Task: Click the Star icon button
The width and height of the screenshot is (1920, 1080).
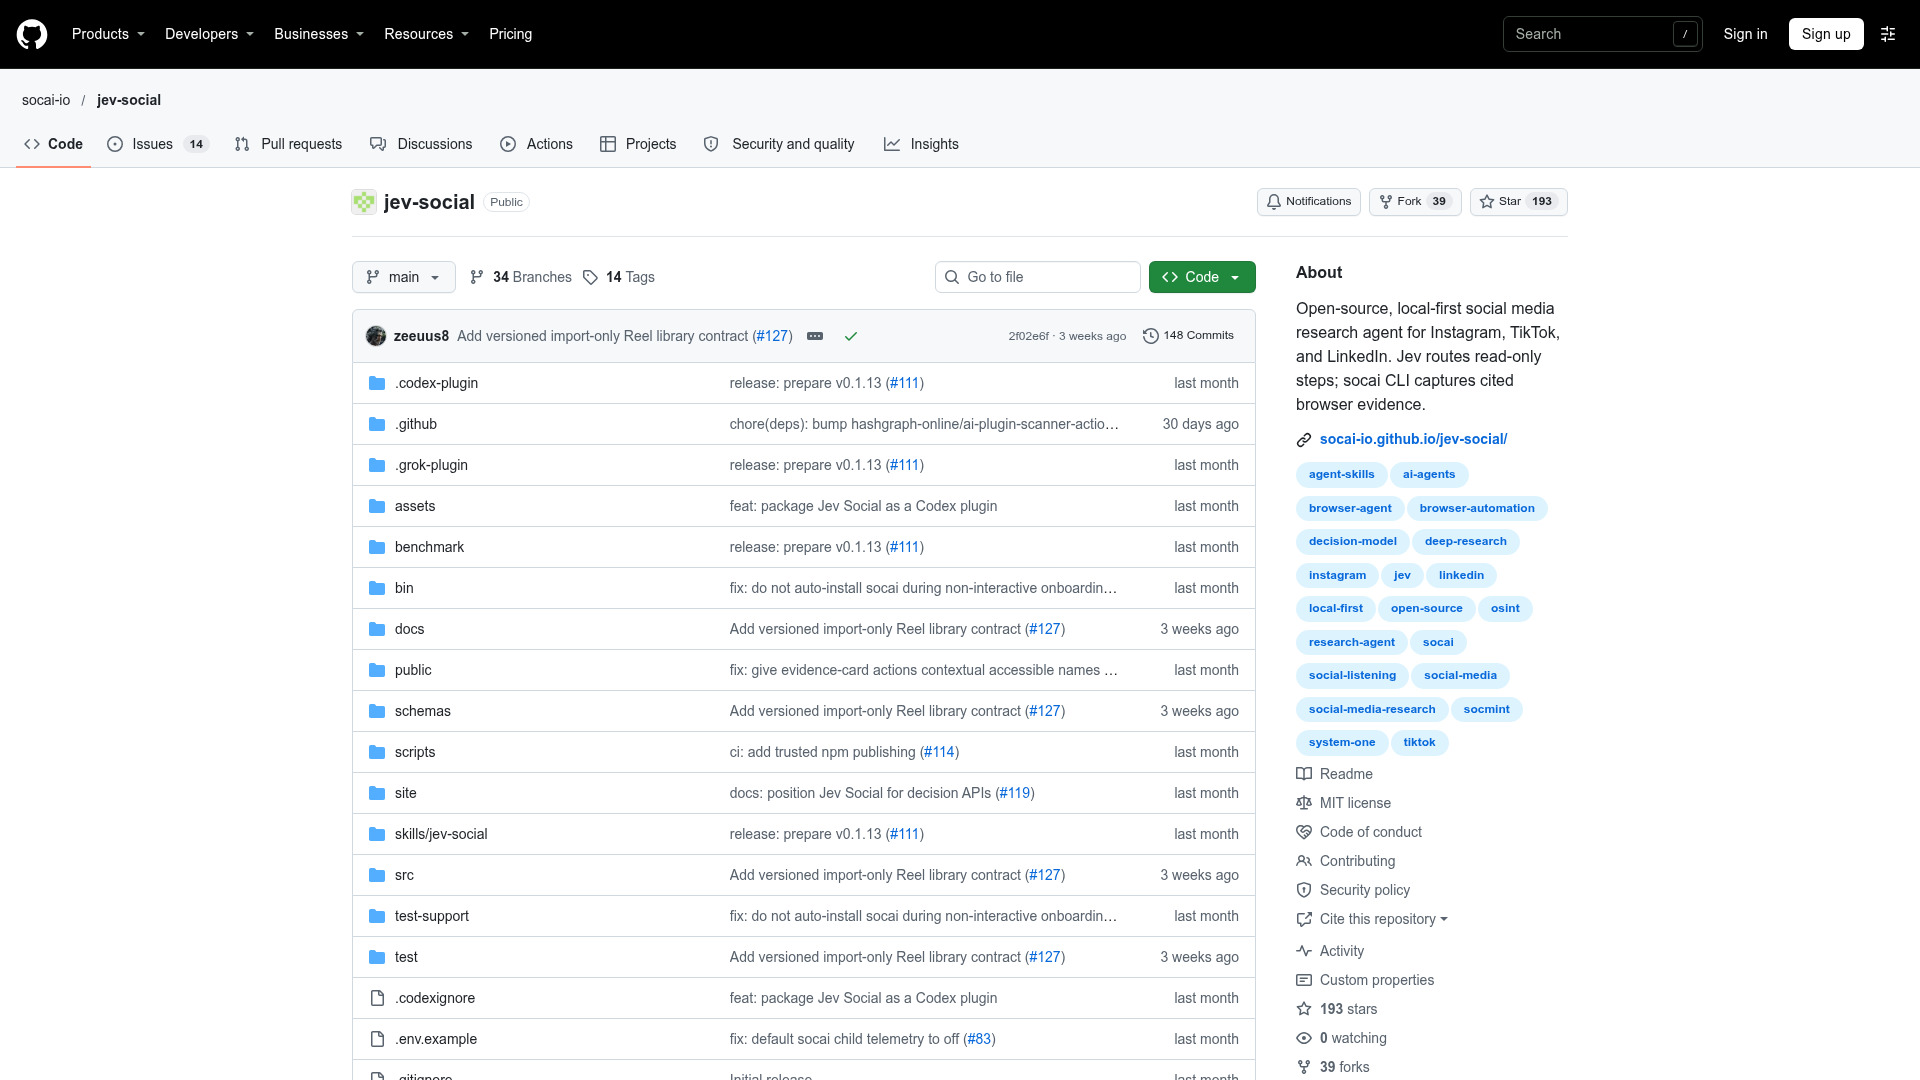Action: [x=1518, y=202]
